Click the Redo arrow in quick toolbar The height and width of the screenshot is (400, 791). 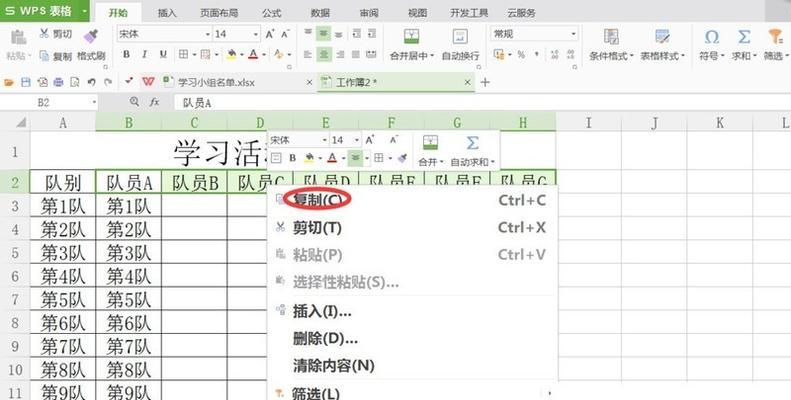pyautogui.click(x=107, y=82)
